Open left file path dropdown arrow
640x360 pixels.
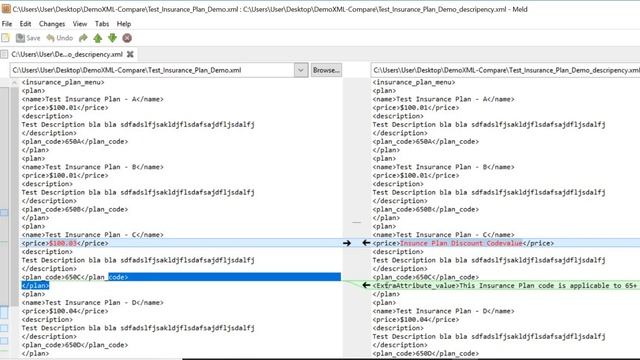coord(300,70)
